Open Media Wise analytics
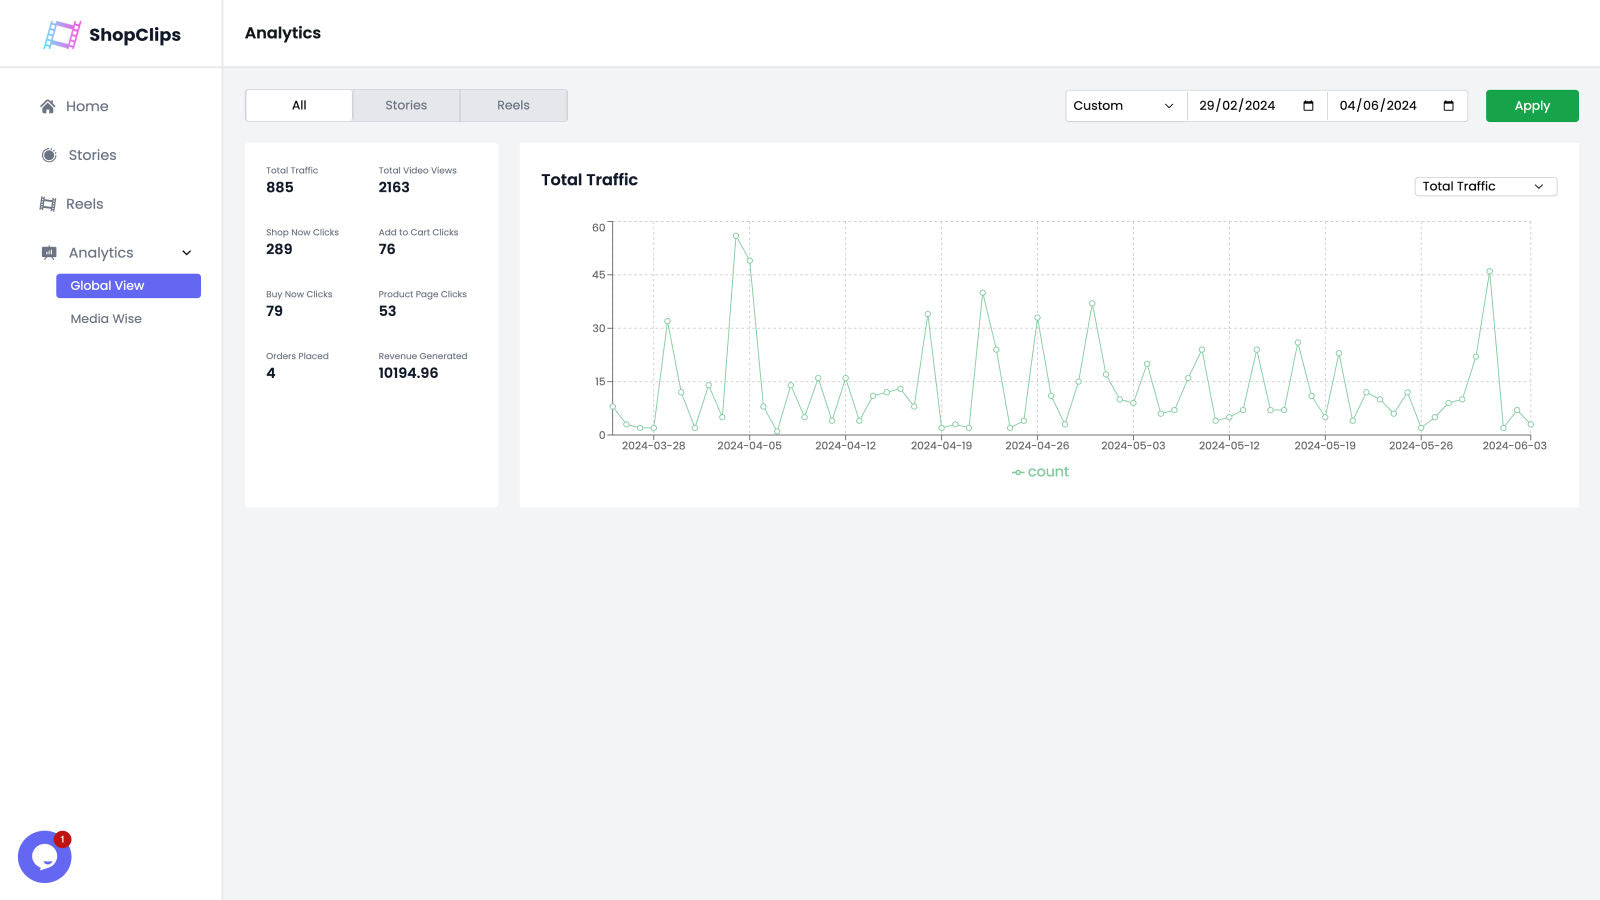This screenshot has height=900, width=1600. [105, 318]
